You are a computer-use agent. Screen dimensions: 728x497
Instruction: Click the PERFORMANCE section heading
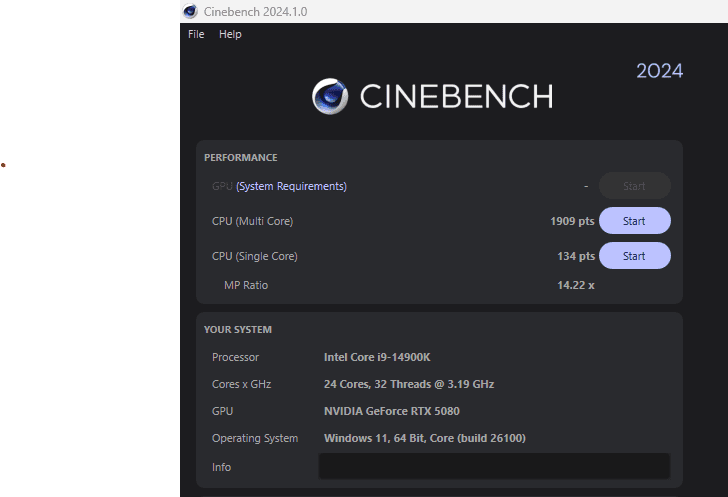tap(240, 157)
